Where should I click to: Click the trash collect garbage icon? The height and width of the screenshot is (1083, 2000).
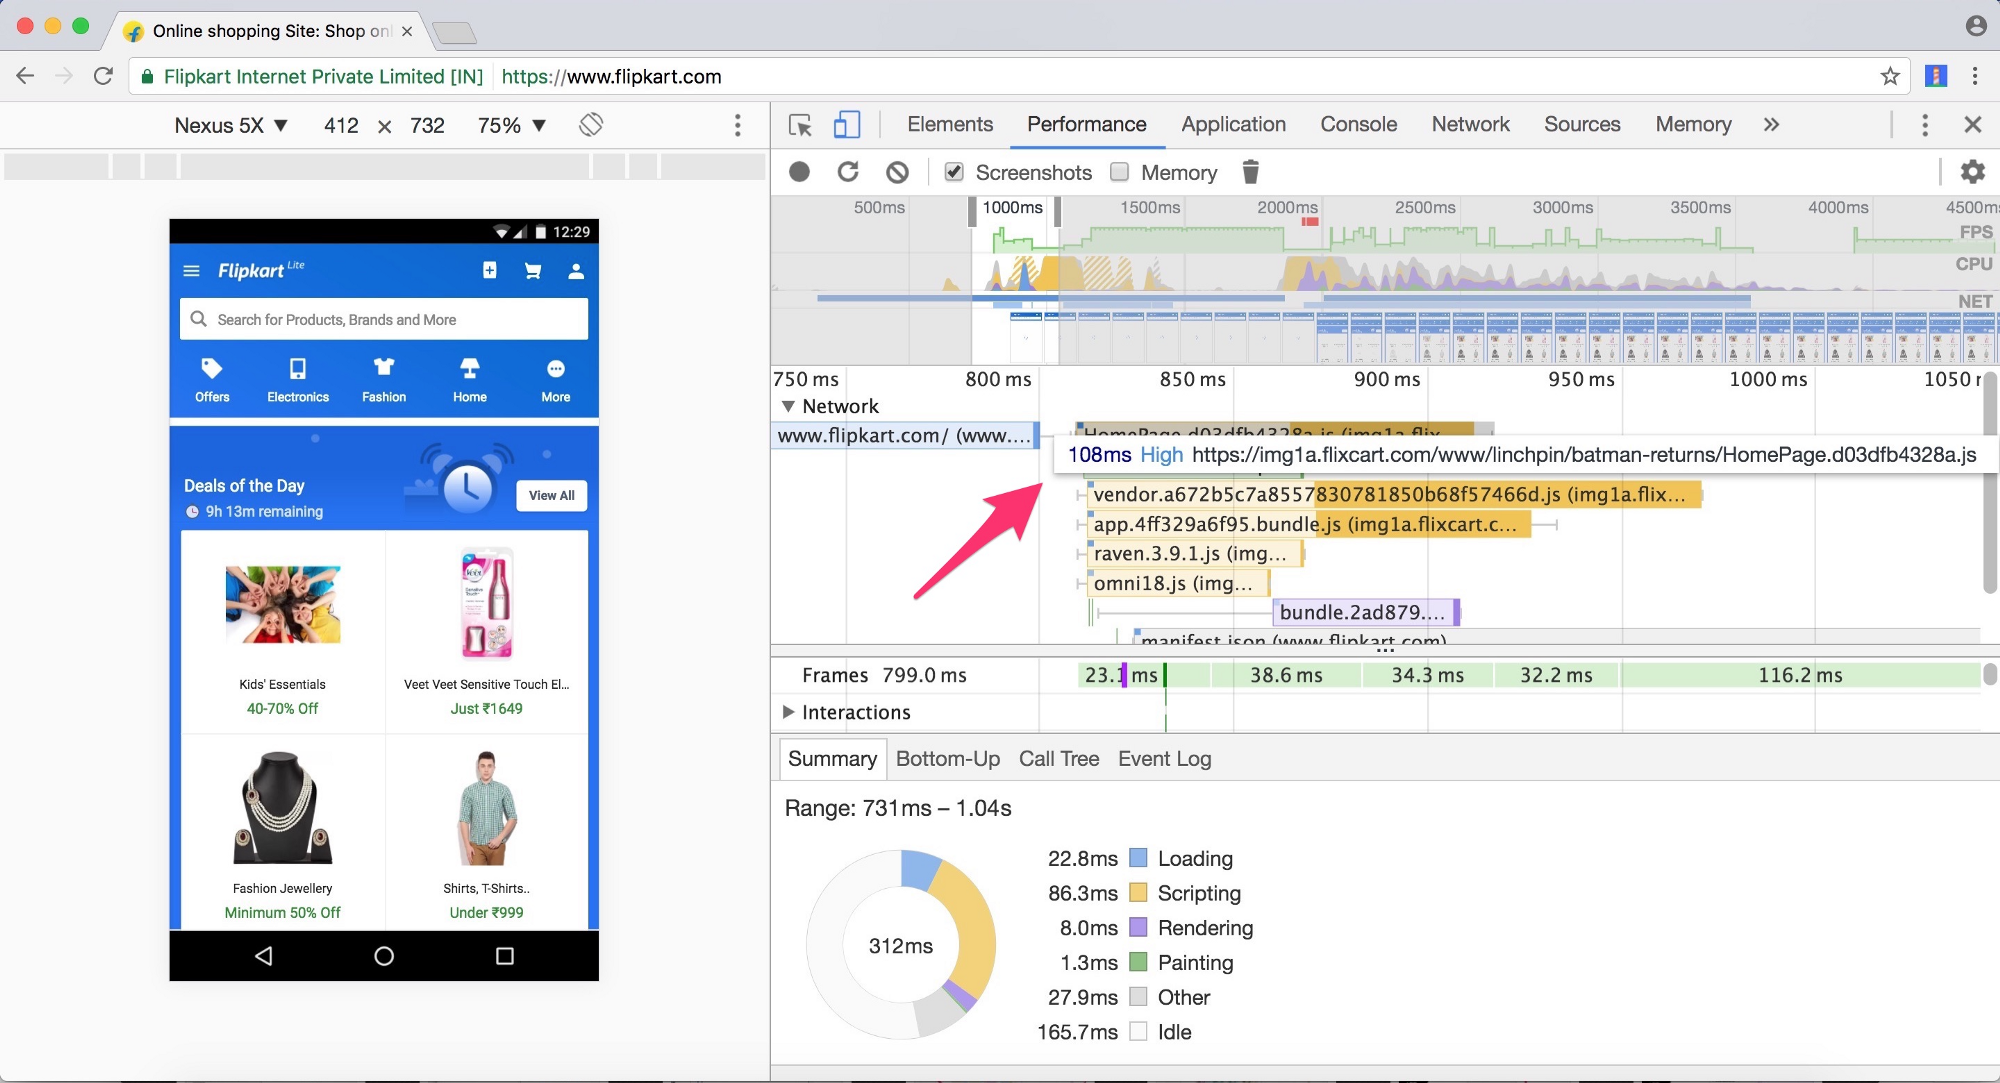(1250, 172)
